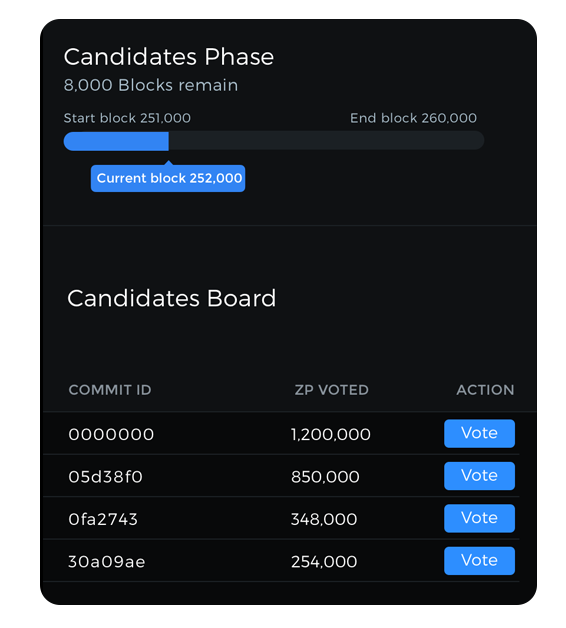Click the Candidates Board heading
This screenshot has width=566, height=628.
171,298
